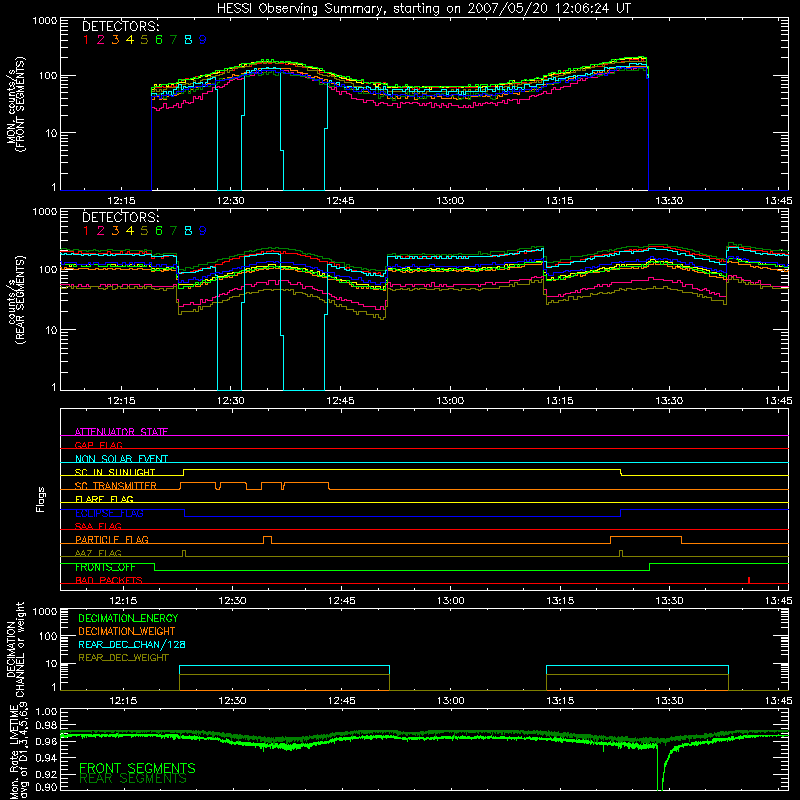Click detector 9 legend number in front segments panel
Image resolution: width=800 pixels, height=800 pixels.
[x=203, y=40]
